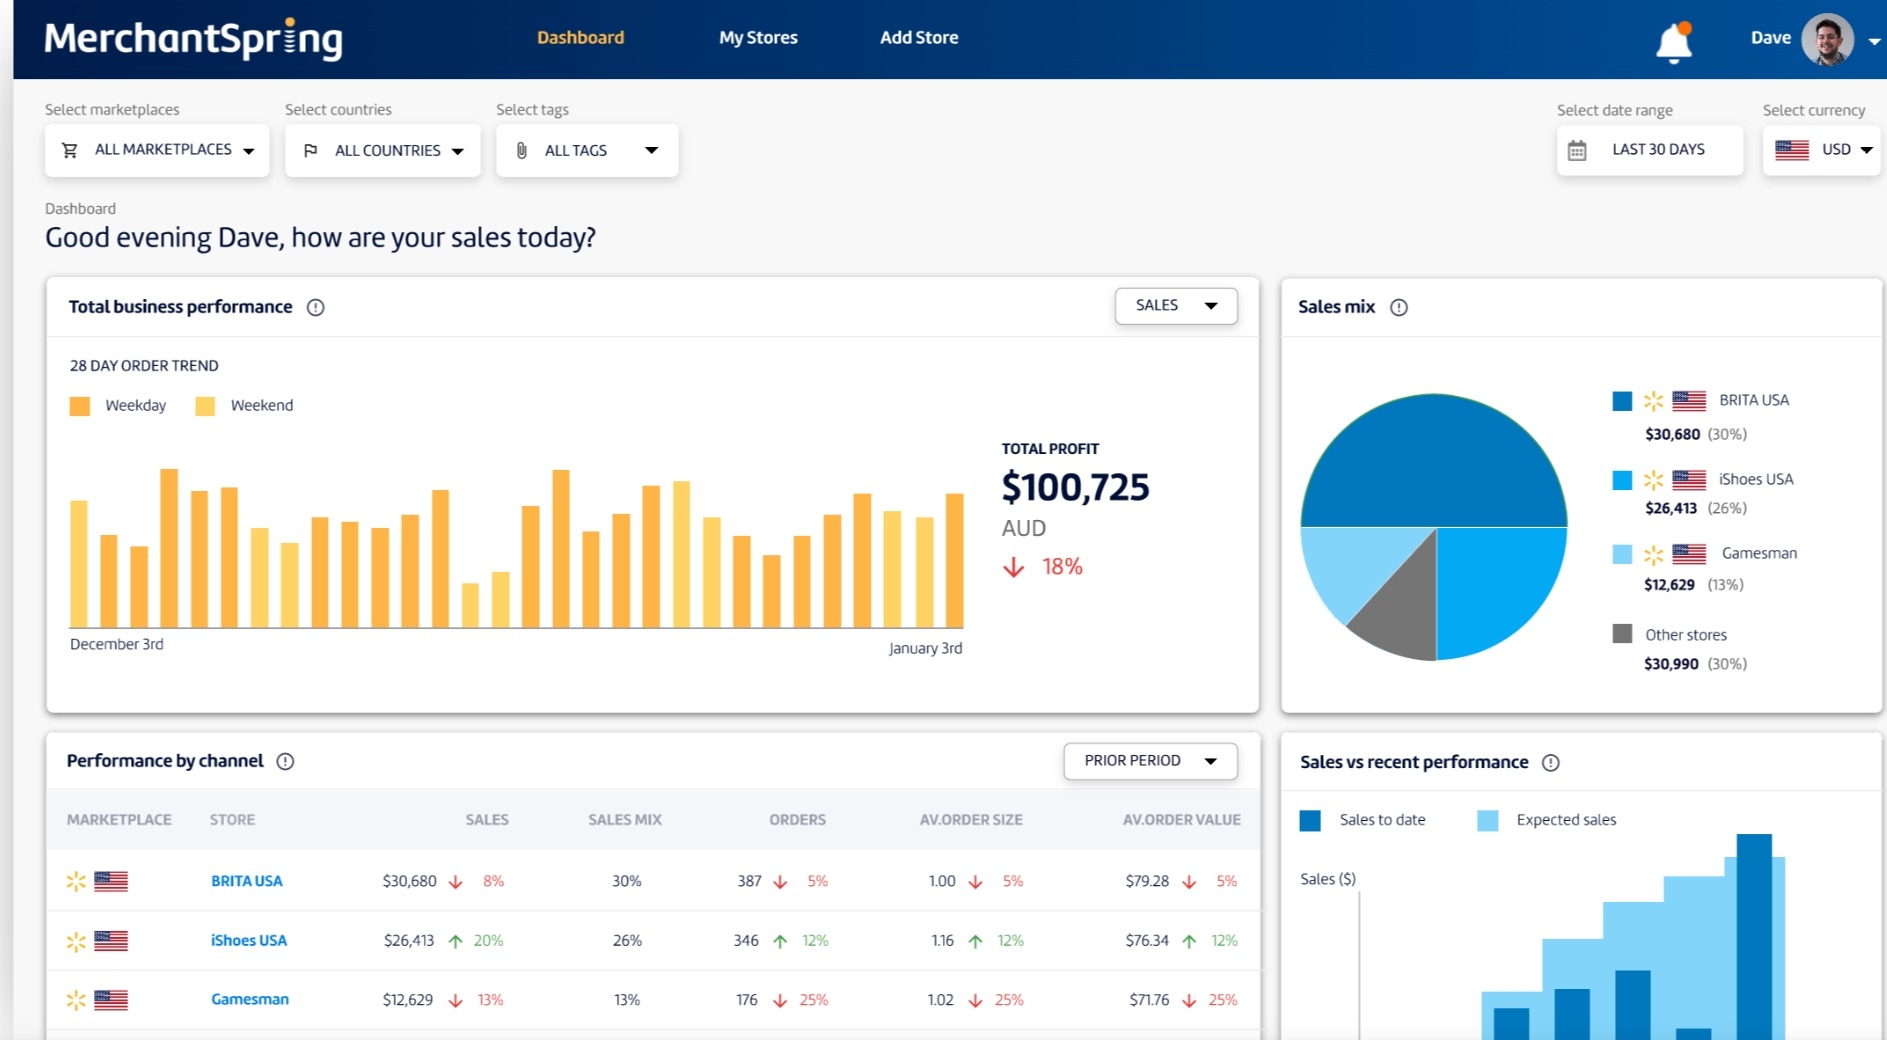Viewport: 1887px width, 1040px height.
Task: Click the Dashboard breadcrumb text
Action: point(80,209)
